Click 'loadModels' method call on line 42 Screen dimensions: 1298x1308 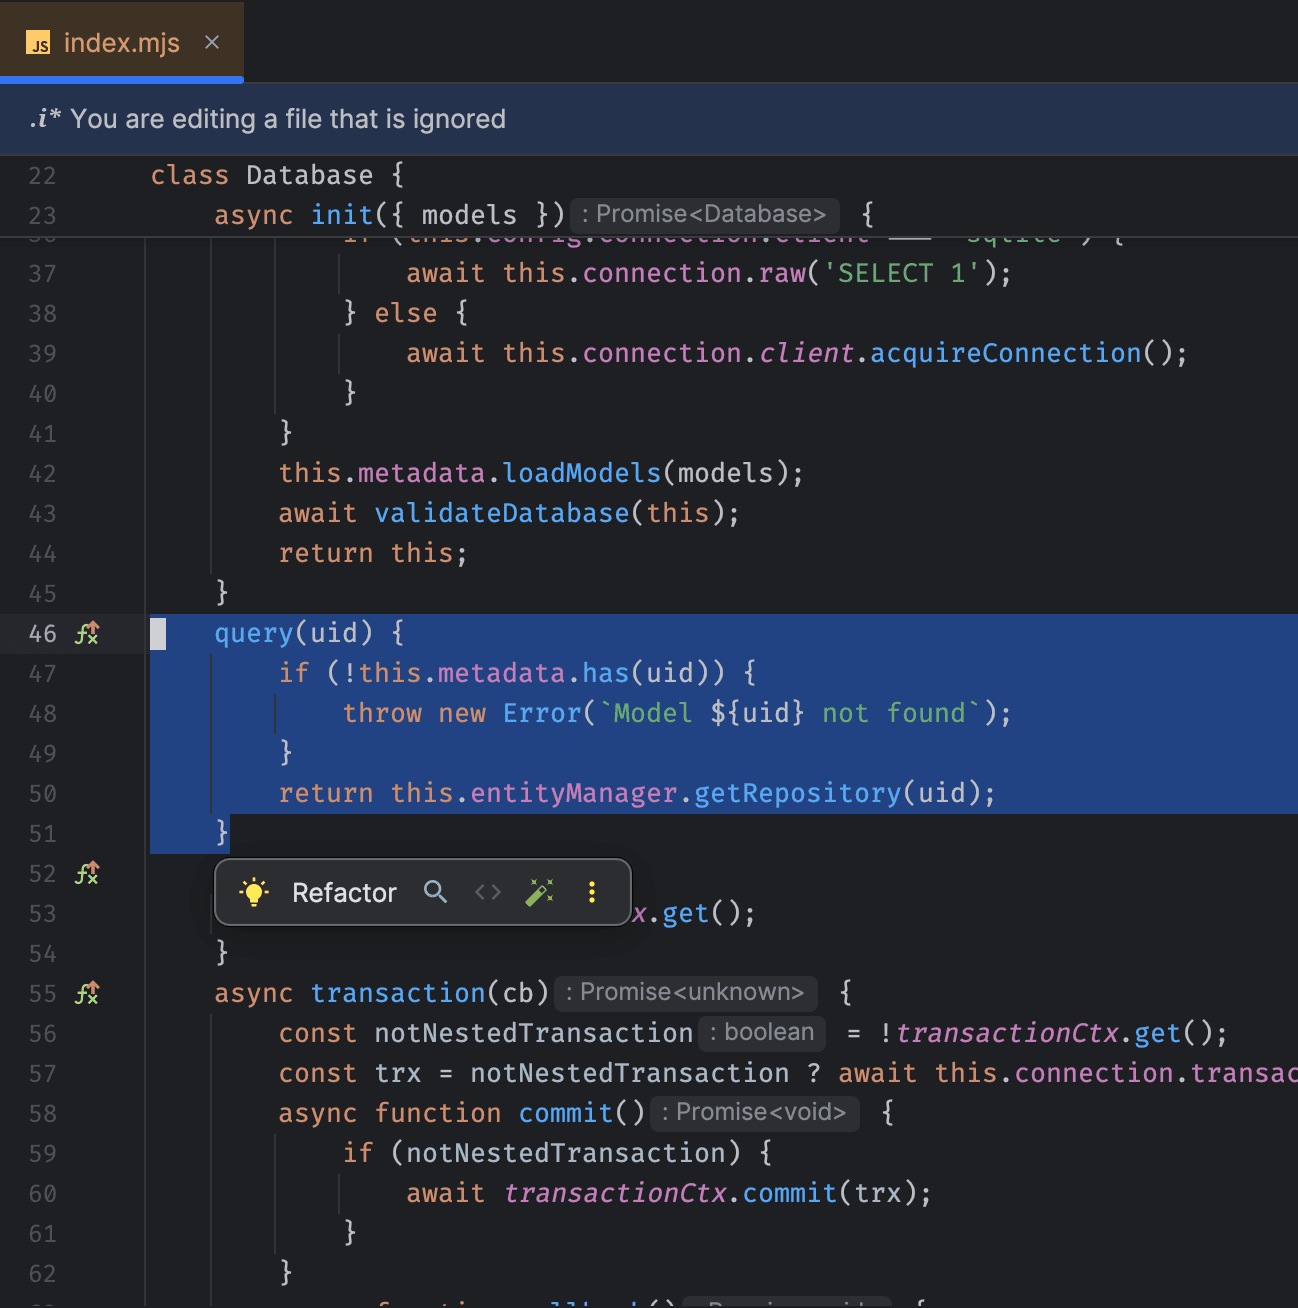tap(582, 473)
